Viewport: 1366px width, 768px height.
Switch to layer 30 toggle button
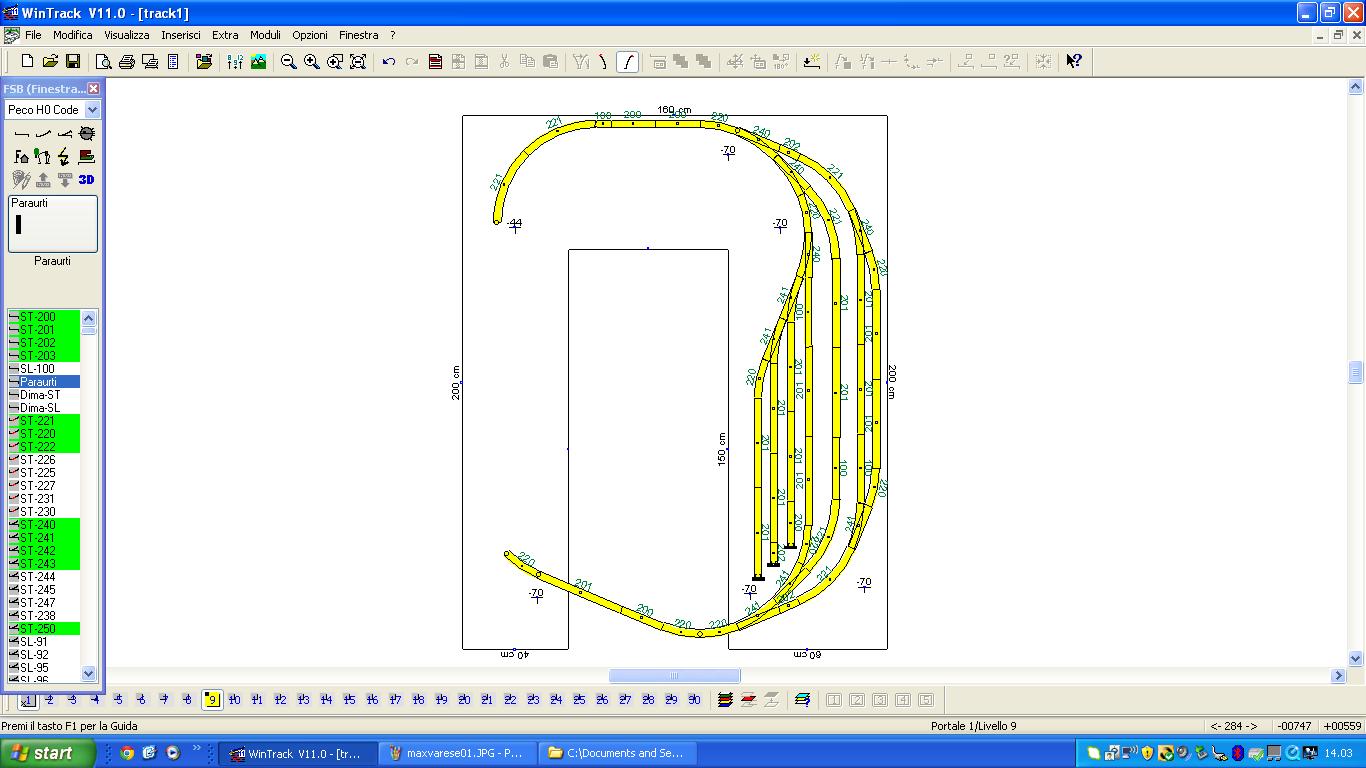pyautogui.click(x=695, y=700)
